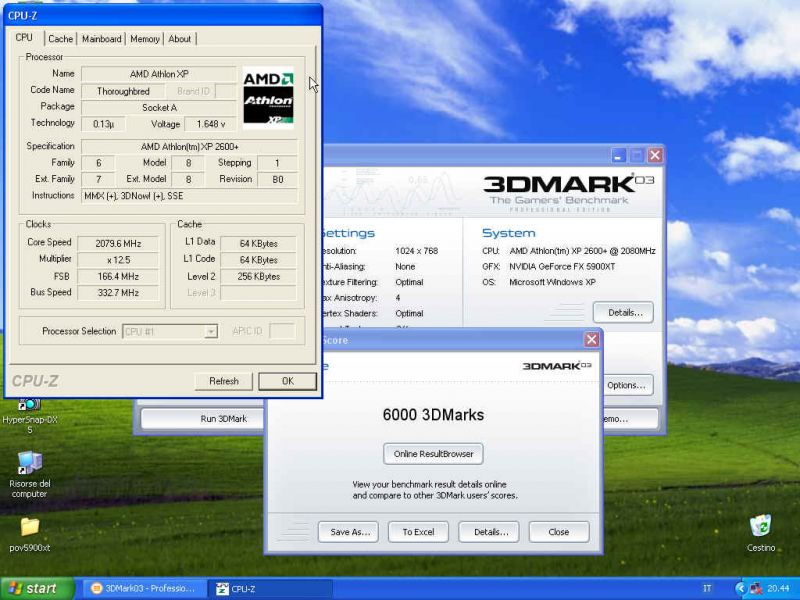Click the Revision value B0
800x600 pixels.
click(x=278, y=180)
